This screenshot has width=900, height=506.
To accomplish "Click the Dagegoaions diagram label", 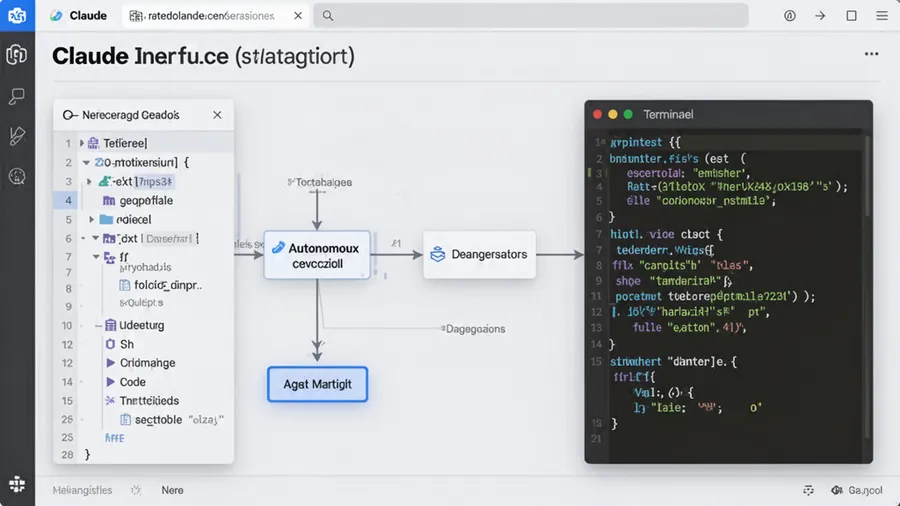I will (473, 329).
